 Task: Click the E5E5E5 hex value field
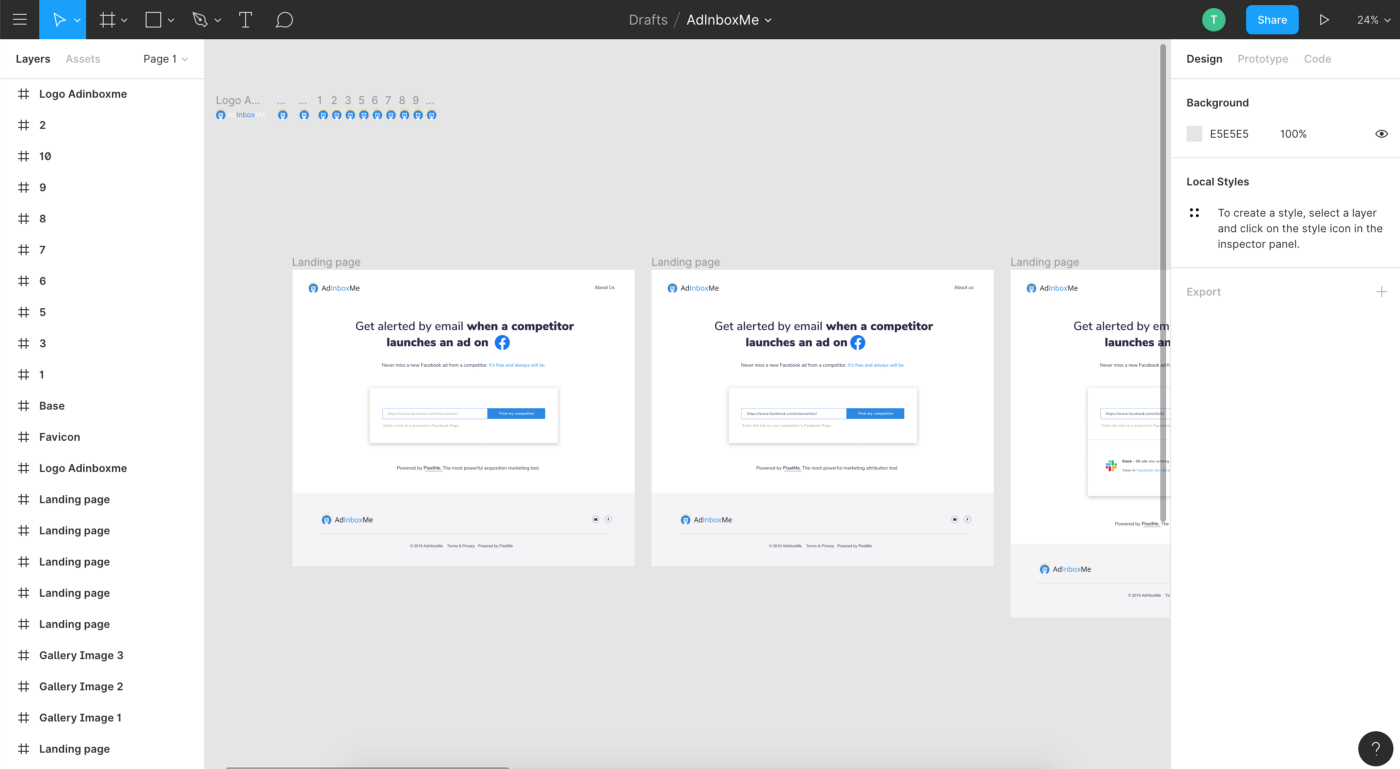coord(1229,134)
